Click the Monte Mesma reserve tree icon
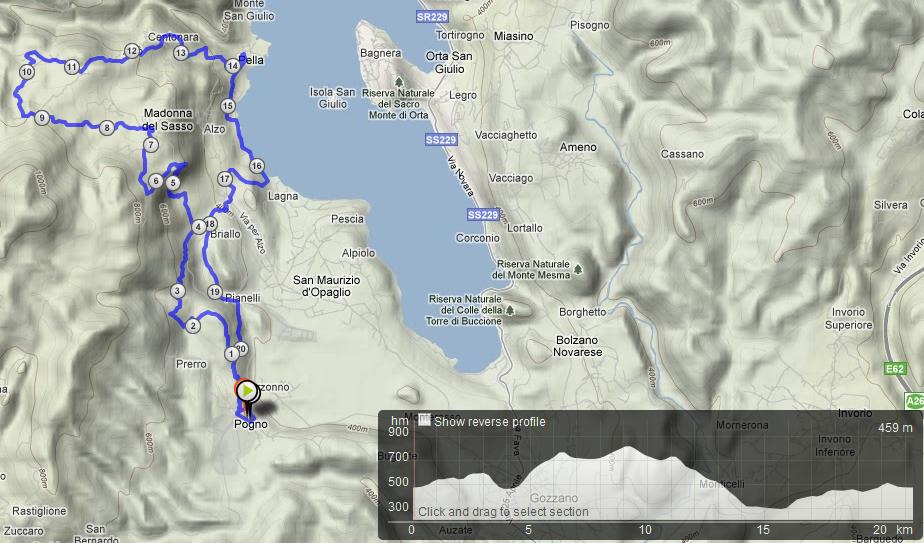 tap(578, 269)
